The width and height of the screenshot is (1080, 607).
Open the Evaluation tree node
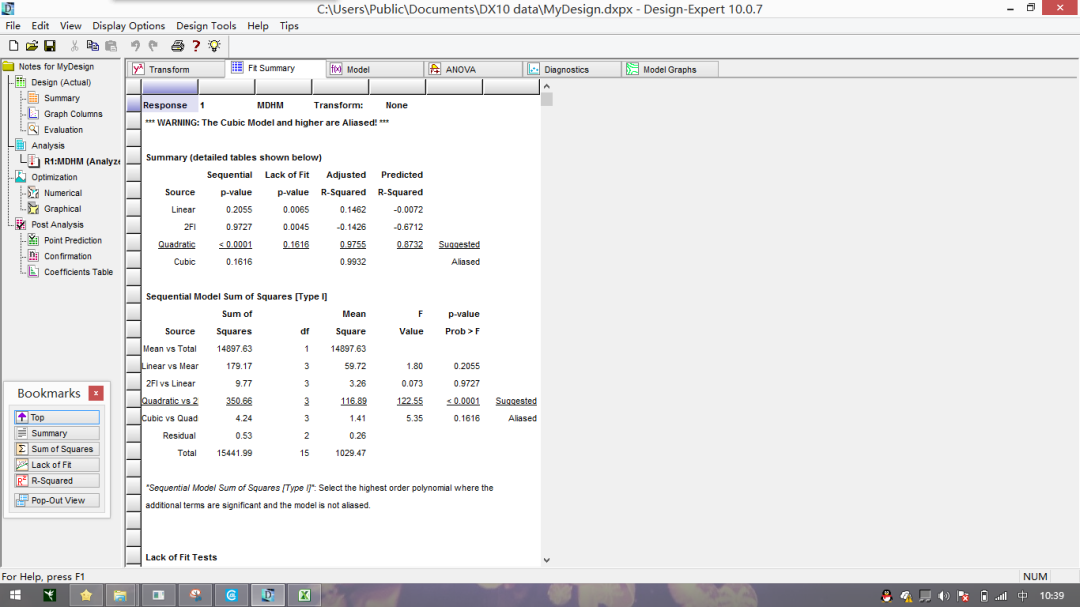(63, 130)
